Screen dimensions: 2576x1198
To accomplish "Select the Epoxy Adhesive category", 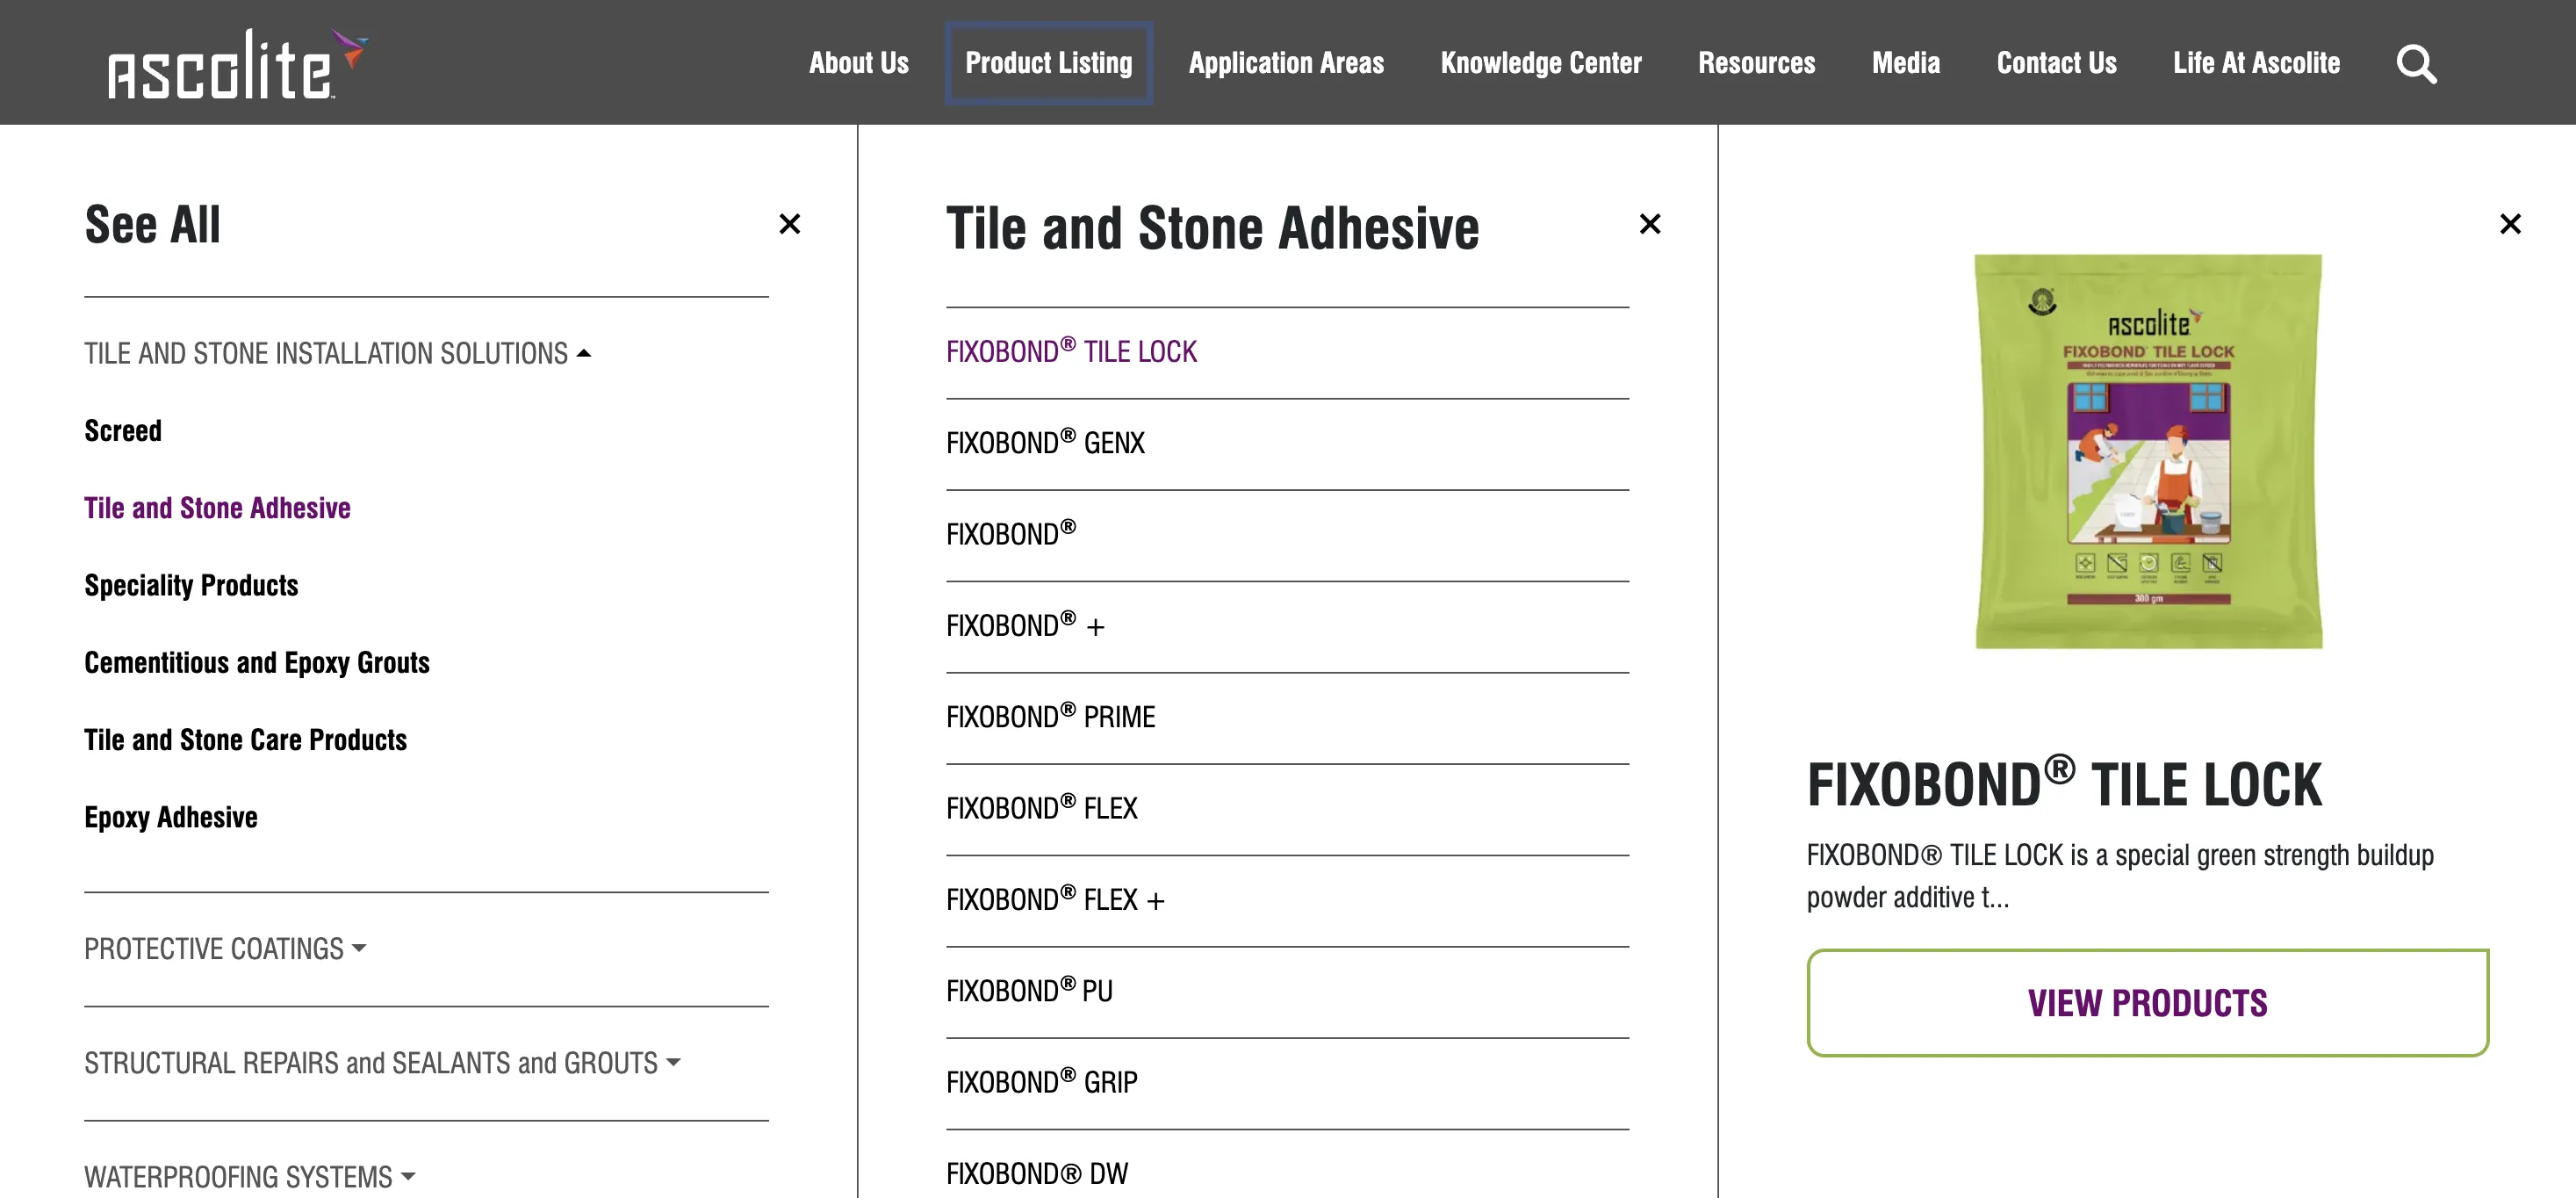I will click(171, 817).
